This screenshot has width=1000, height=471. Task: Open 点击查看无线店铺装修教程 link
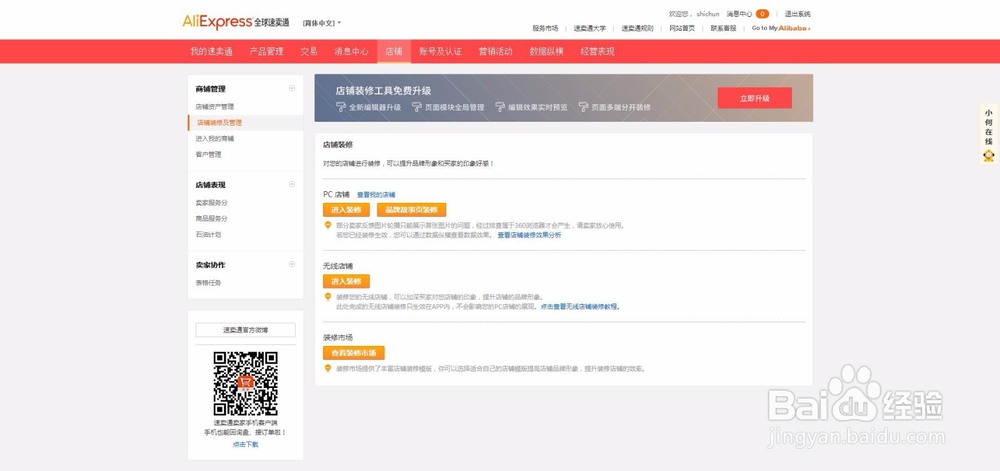coord(580,307)
